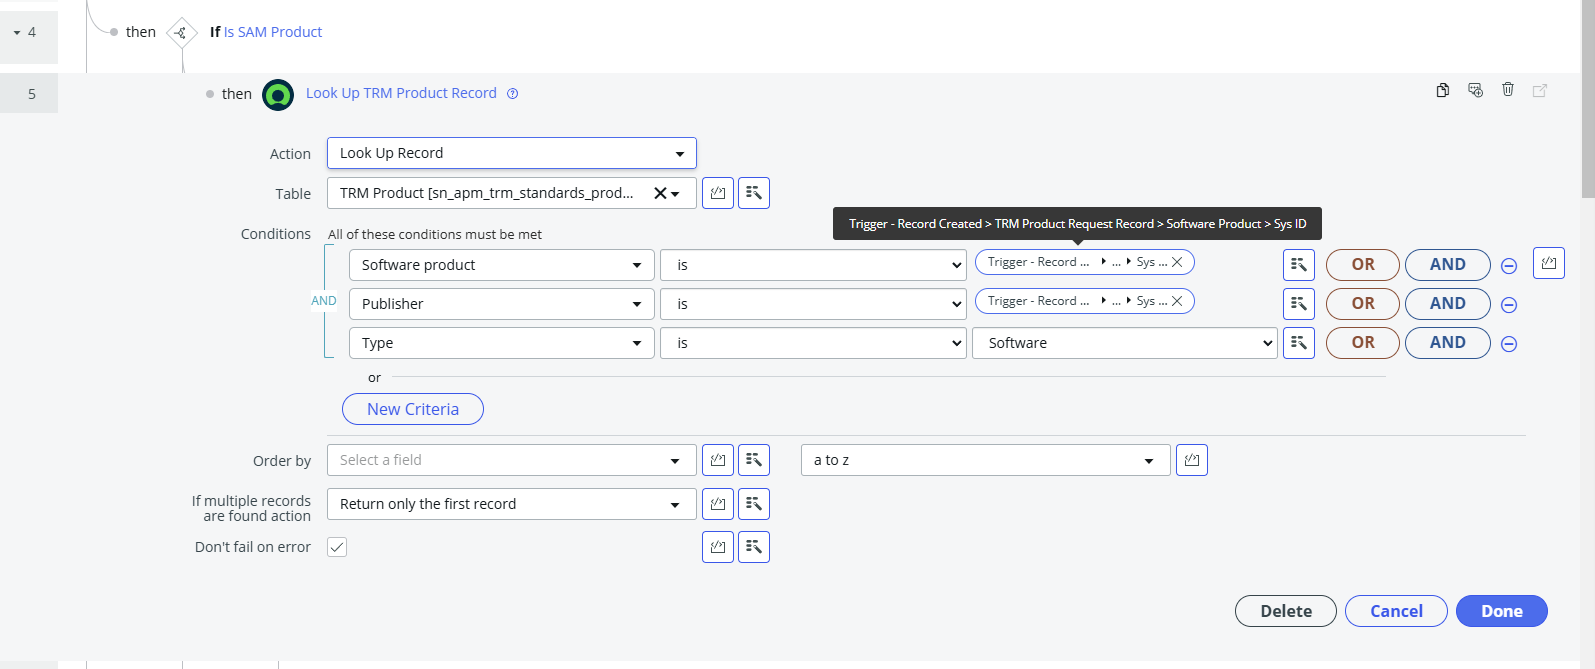Open the Look Up TRM Product Record link
1595x669 pixels.
[x=401, y=93]
